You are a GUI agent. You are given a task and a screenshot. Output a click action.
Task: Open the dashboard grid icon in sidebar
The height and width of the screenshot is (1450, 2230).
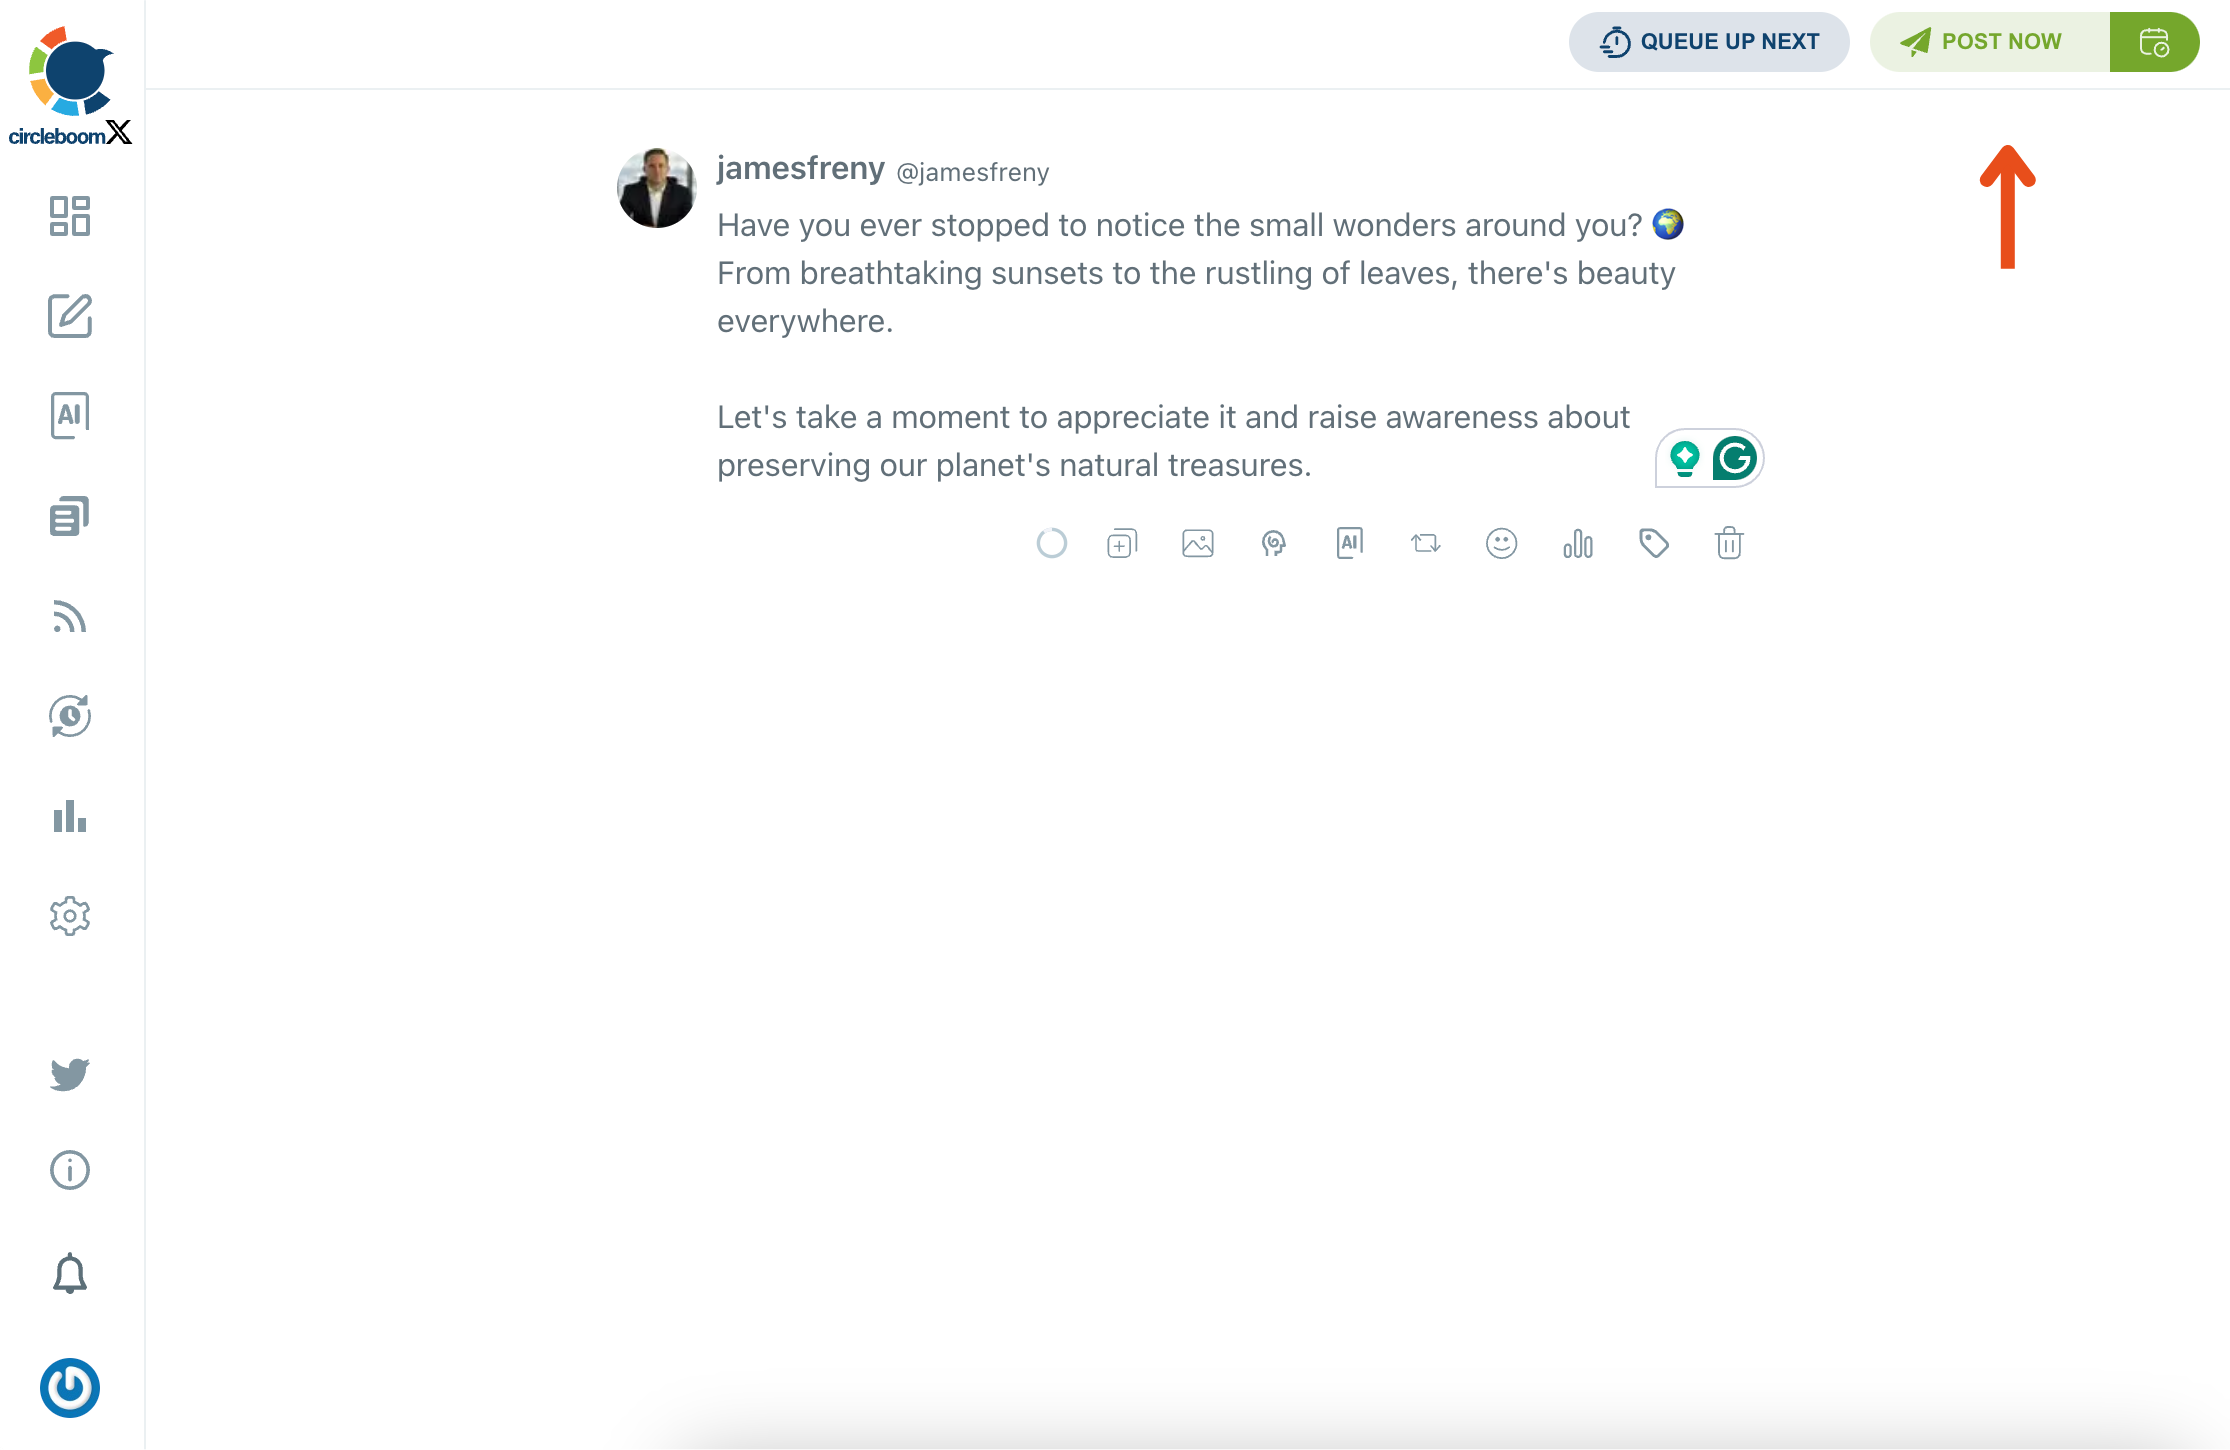(70, 216)
